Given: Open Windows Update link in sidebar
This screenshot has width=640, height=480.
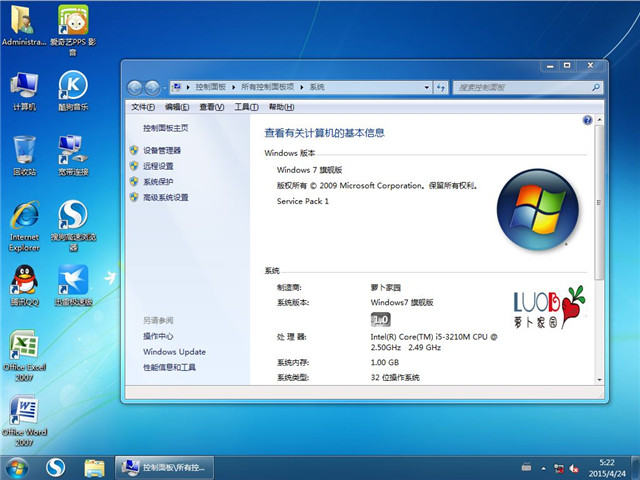Looking at the screenshot, I should (174, 352).
